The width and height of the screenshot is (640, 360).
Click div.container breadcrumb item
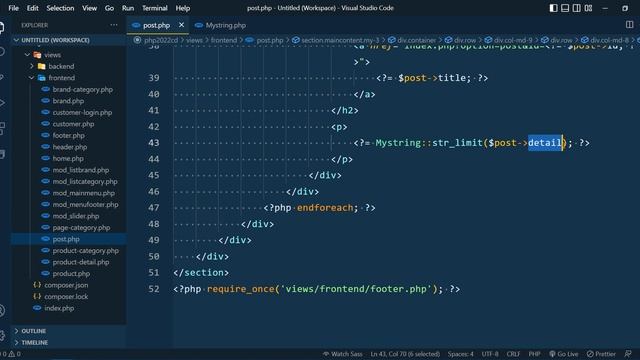point(416,40)
